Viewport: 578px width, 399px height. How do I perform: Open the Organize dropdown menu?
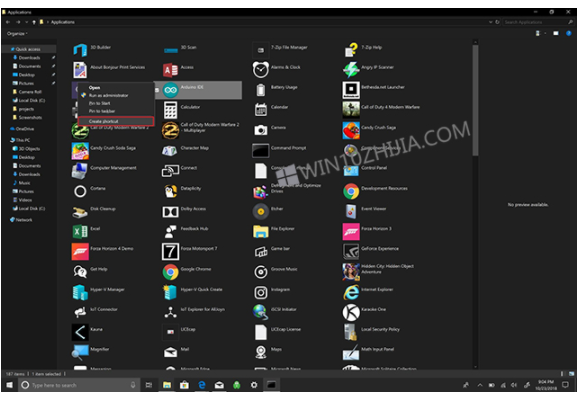17,34
